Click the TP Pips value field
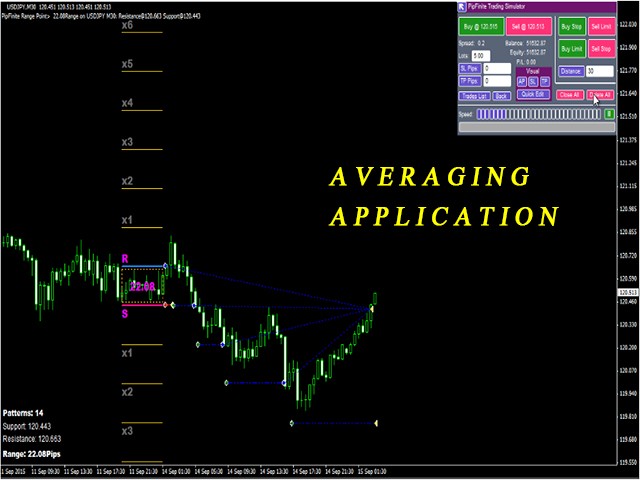 497,81
